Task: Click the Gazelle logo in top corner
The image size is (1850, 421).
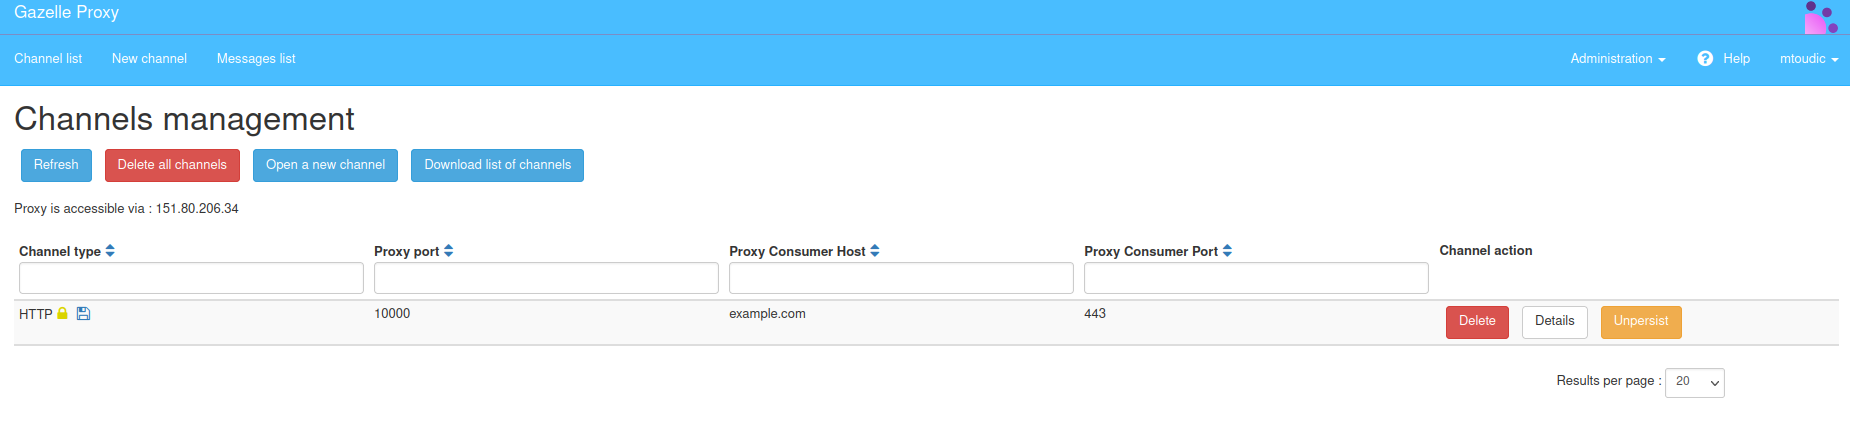Action: click(1821, 17)
